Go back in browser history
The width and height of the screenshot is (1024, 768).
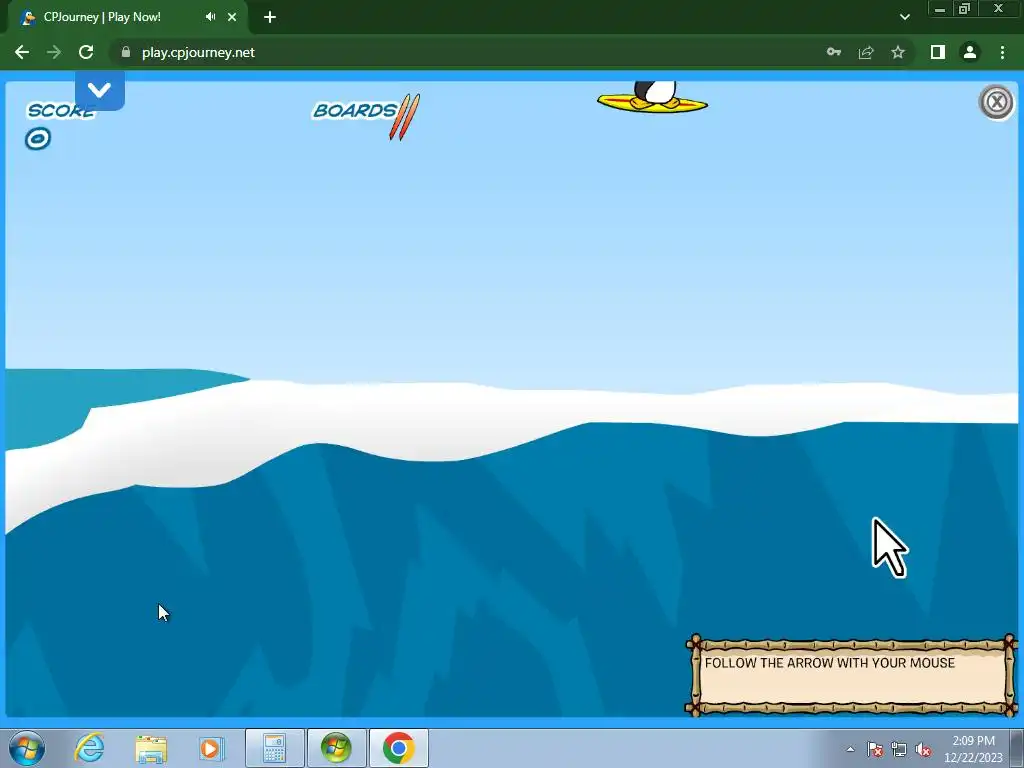click(22, 52)
